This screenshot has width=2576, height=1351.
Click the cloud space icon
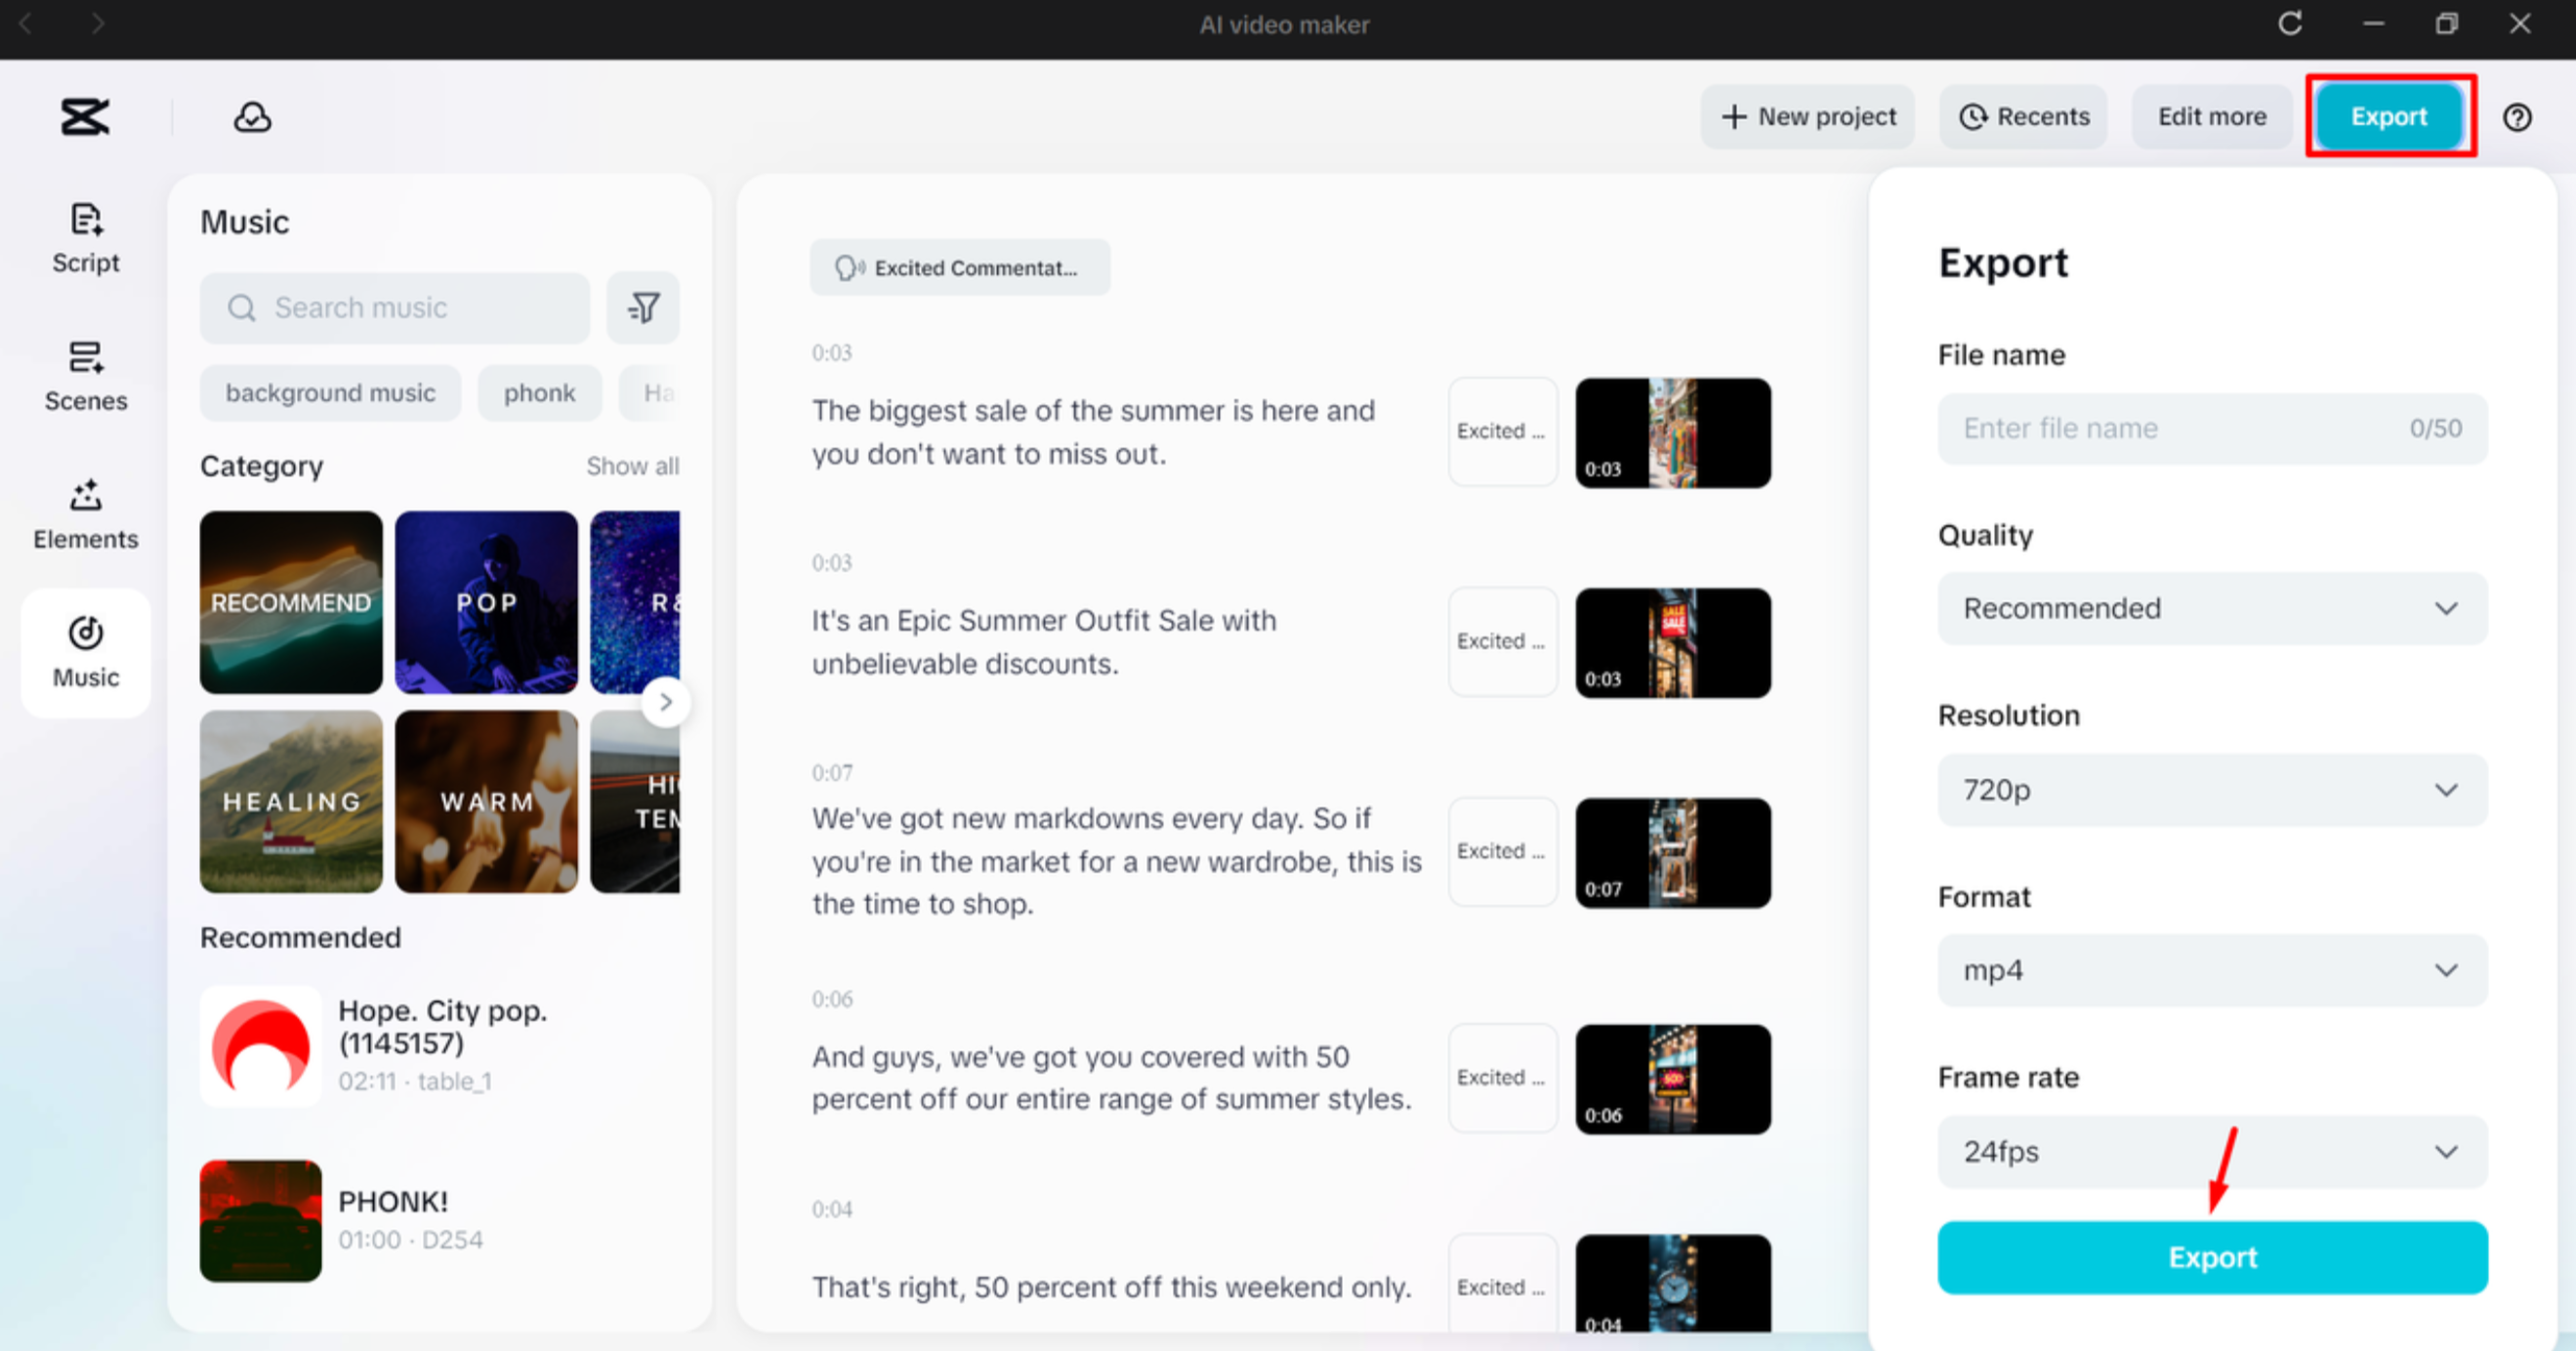tap(251, 117)
